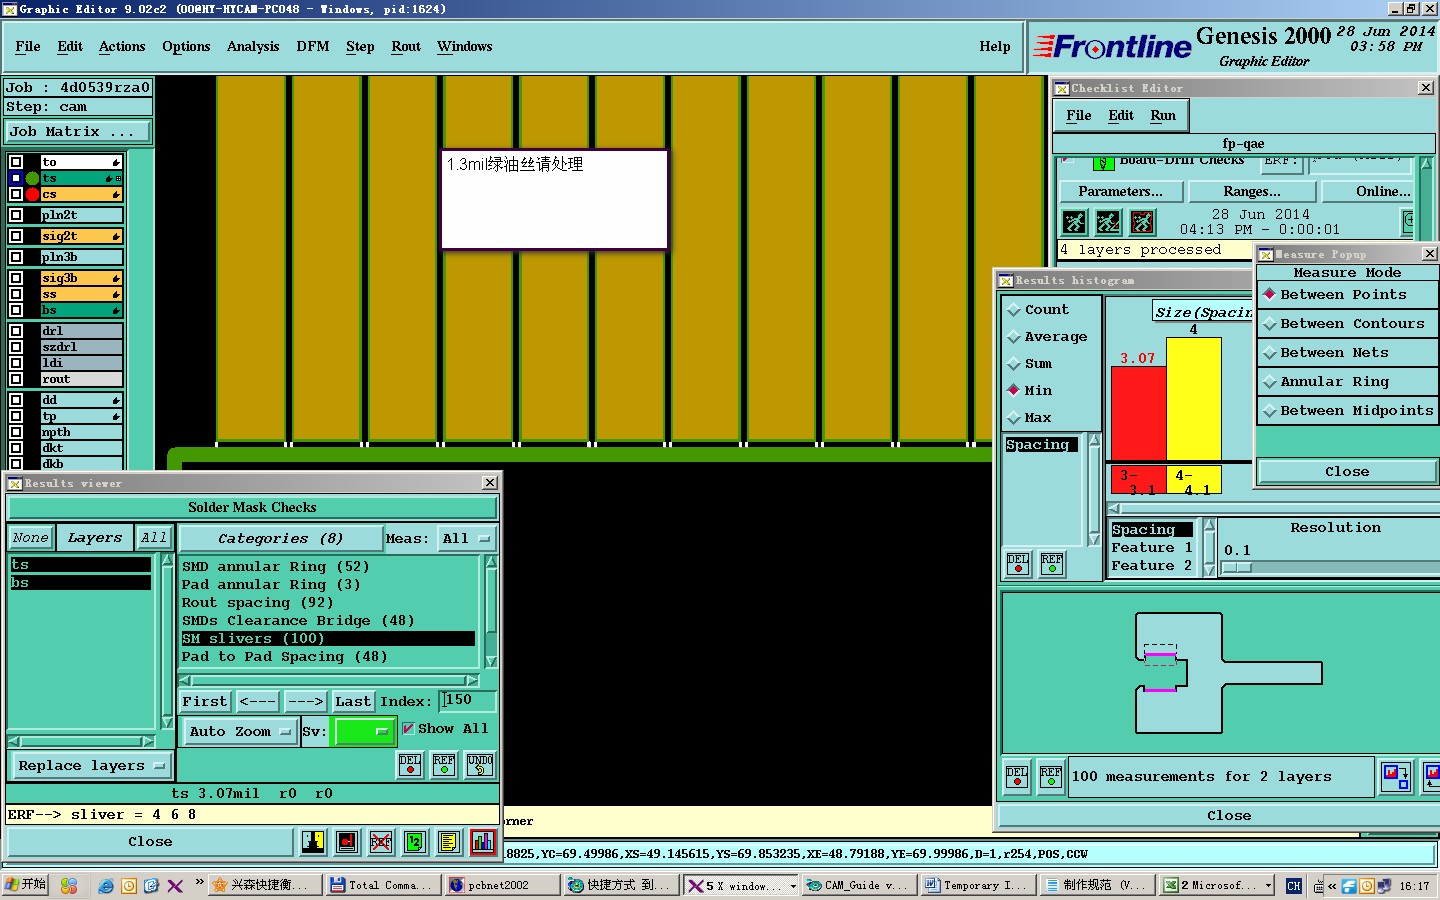Screen dimensions: 1440x900
Task: Open the green Sv dropdown
Action: [x=364, y=732]
